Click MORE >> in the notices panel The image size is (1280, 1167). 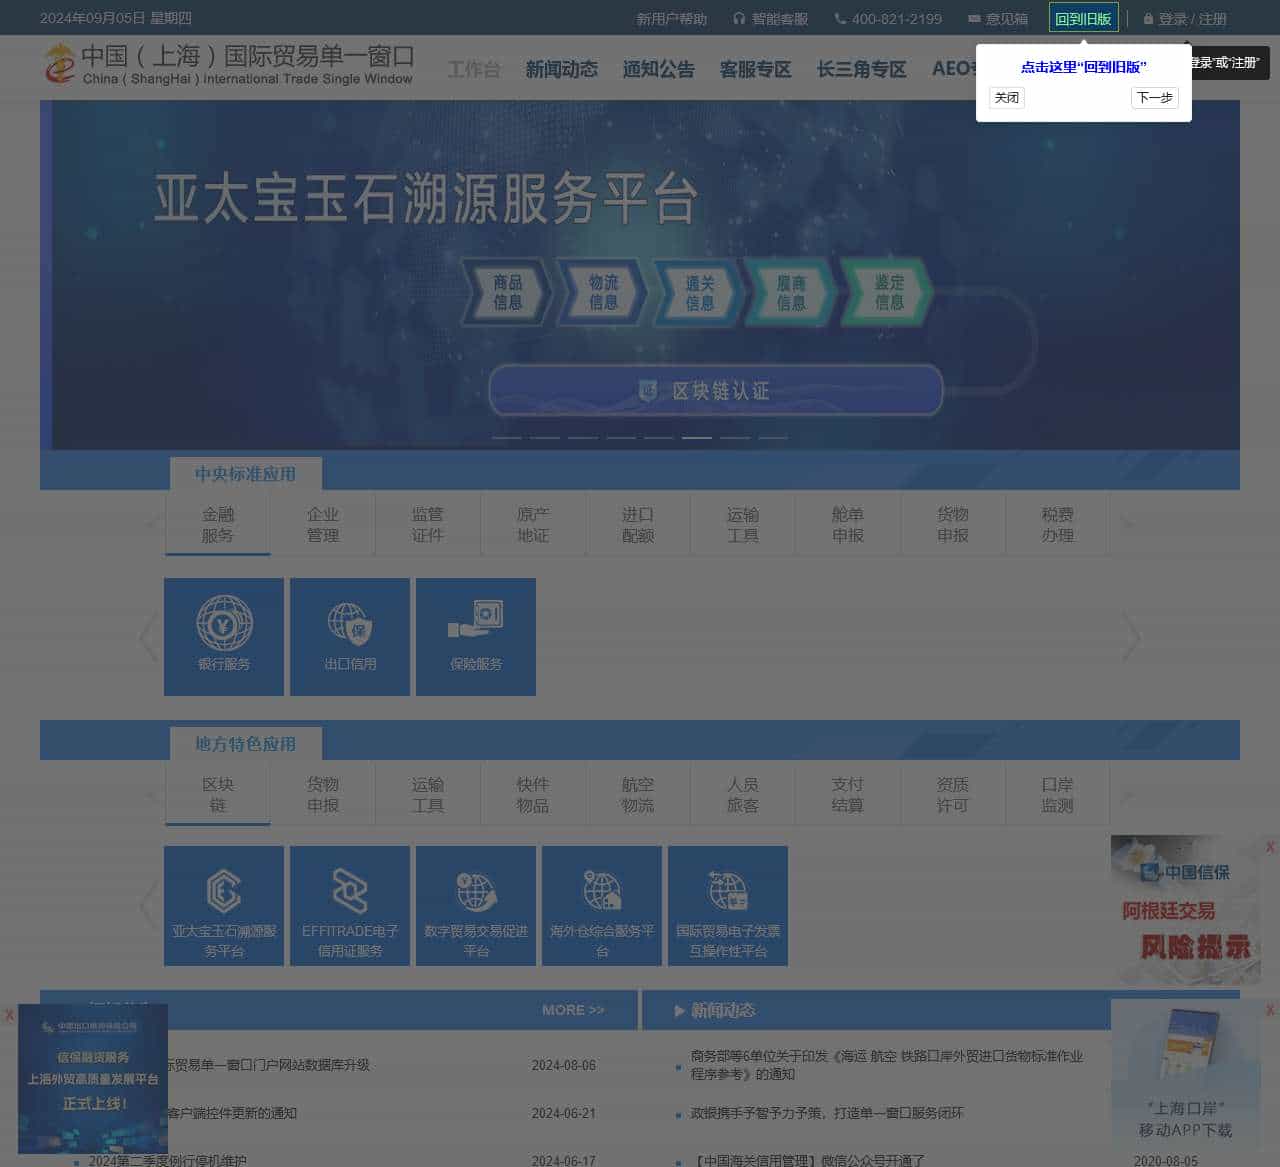coord(573,1010)
